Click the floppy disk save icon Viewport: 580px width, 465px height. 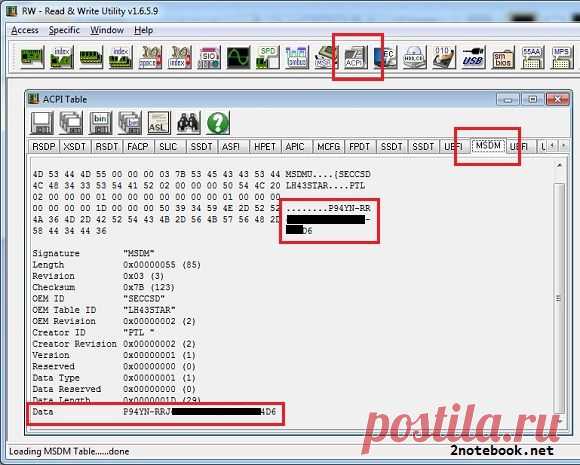pyautogui.click(x=41, y=123)
